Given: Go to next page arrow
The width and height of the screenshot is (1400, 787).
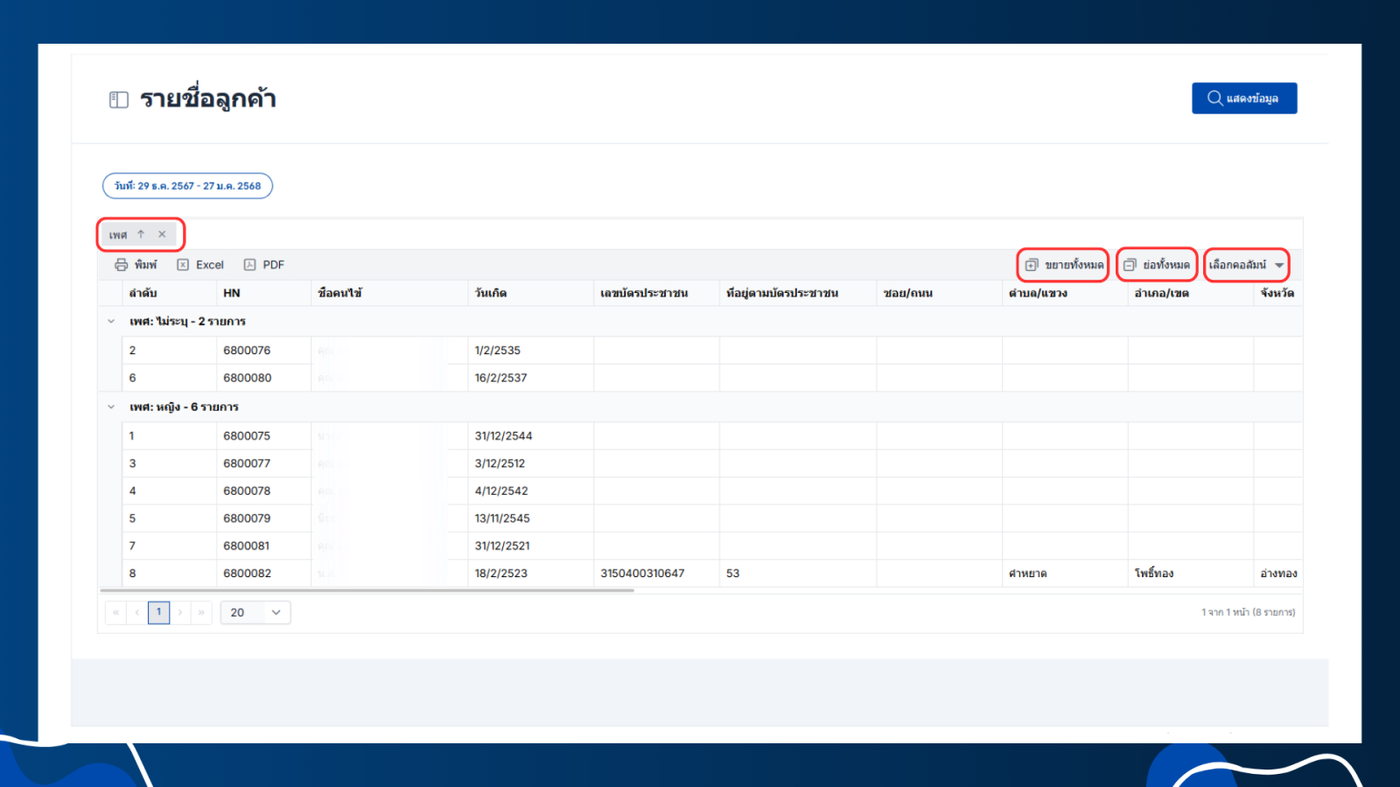Looking at the screenshot, I should (180, 612).
